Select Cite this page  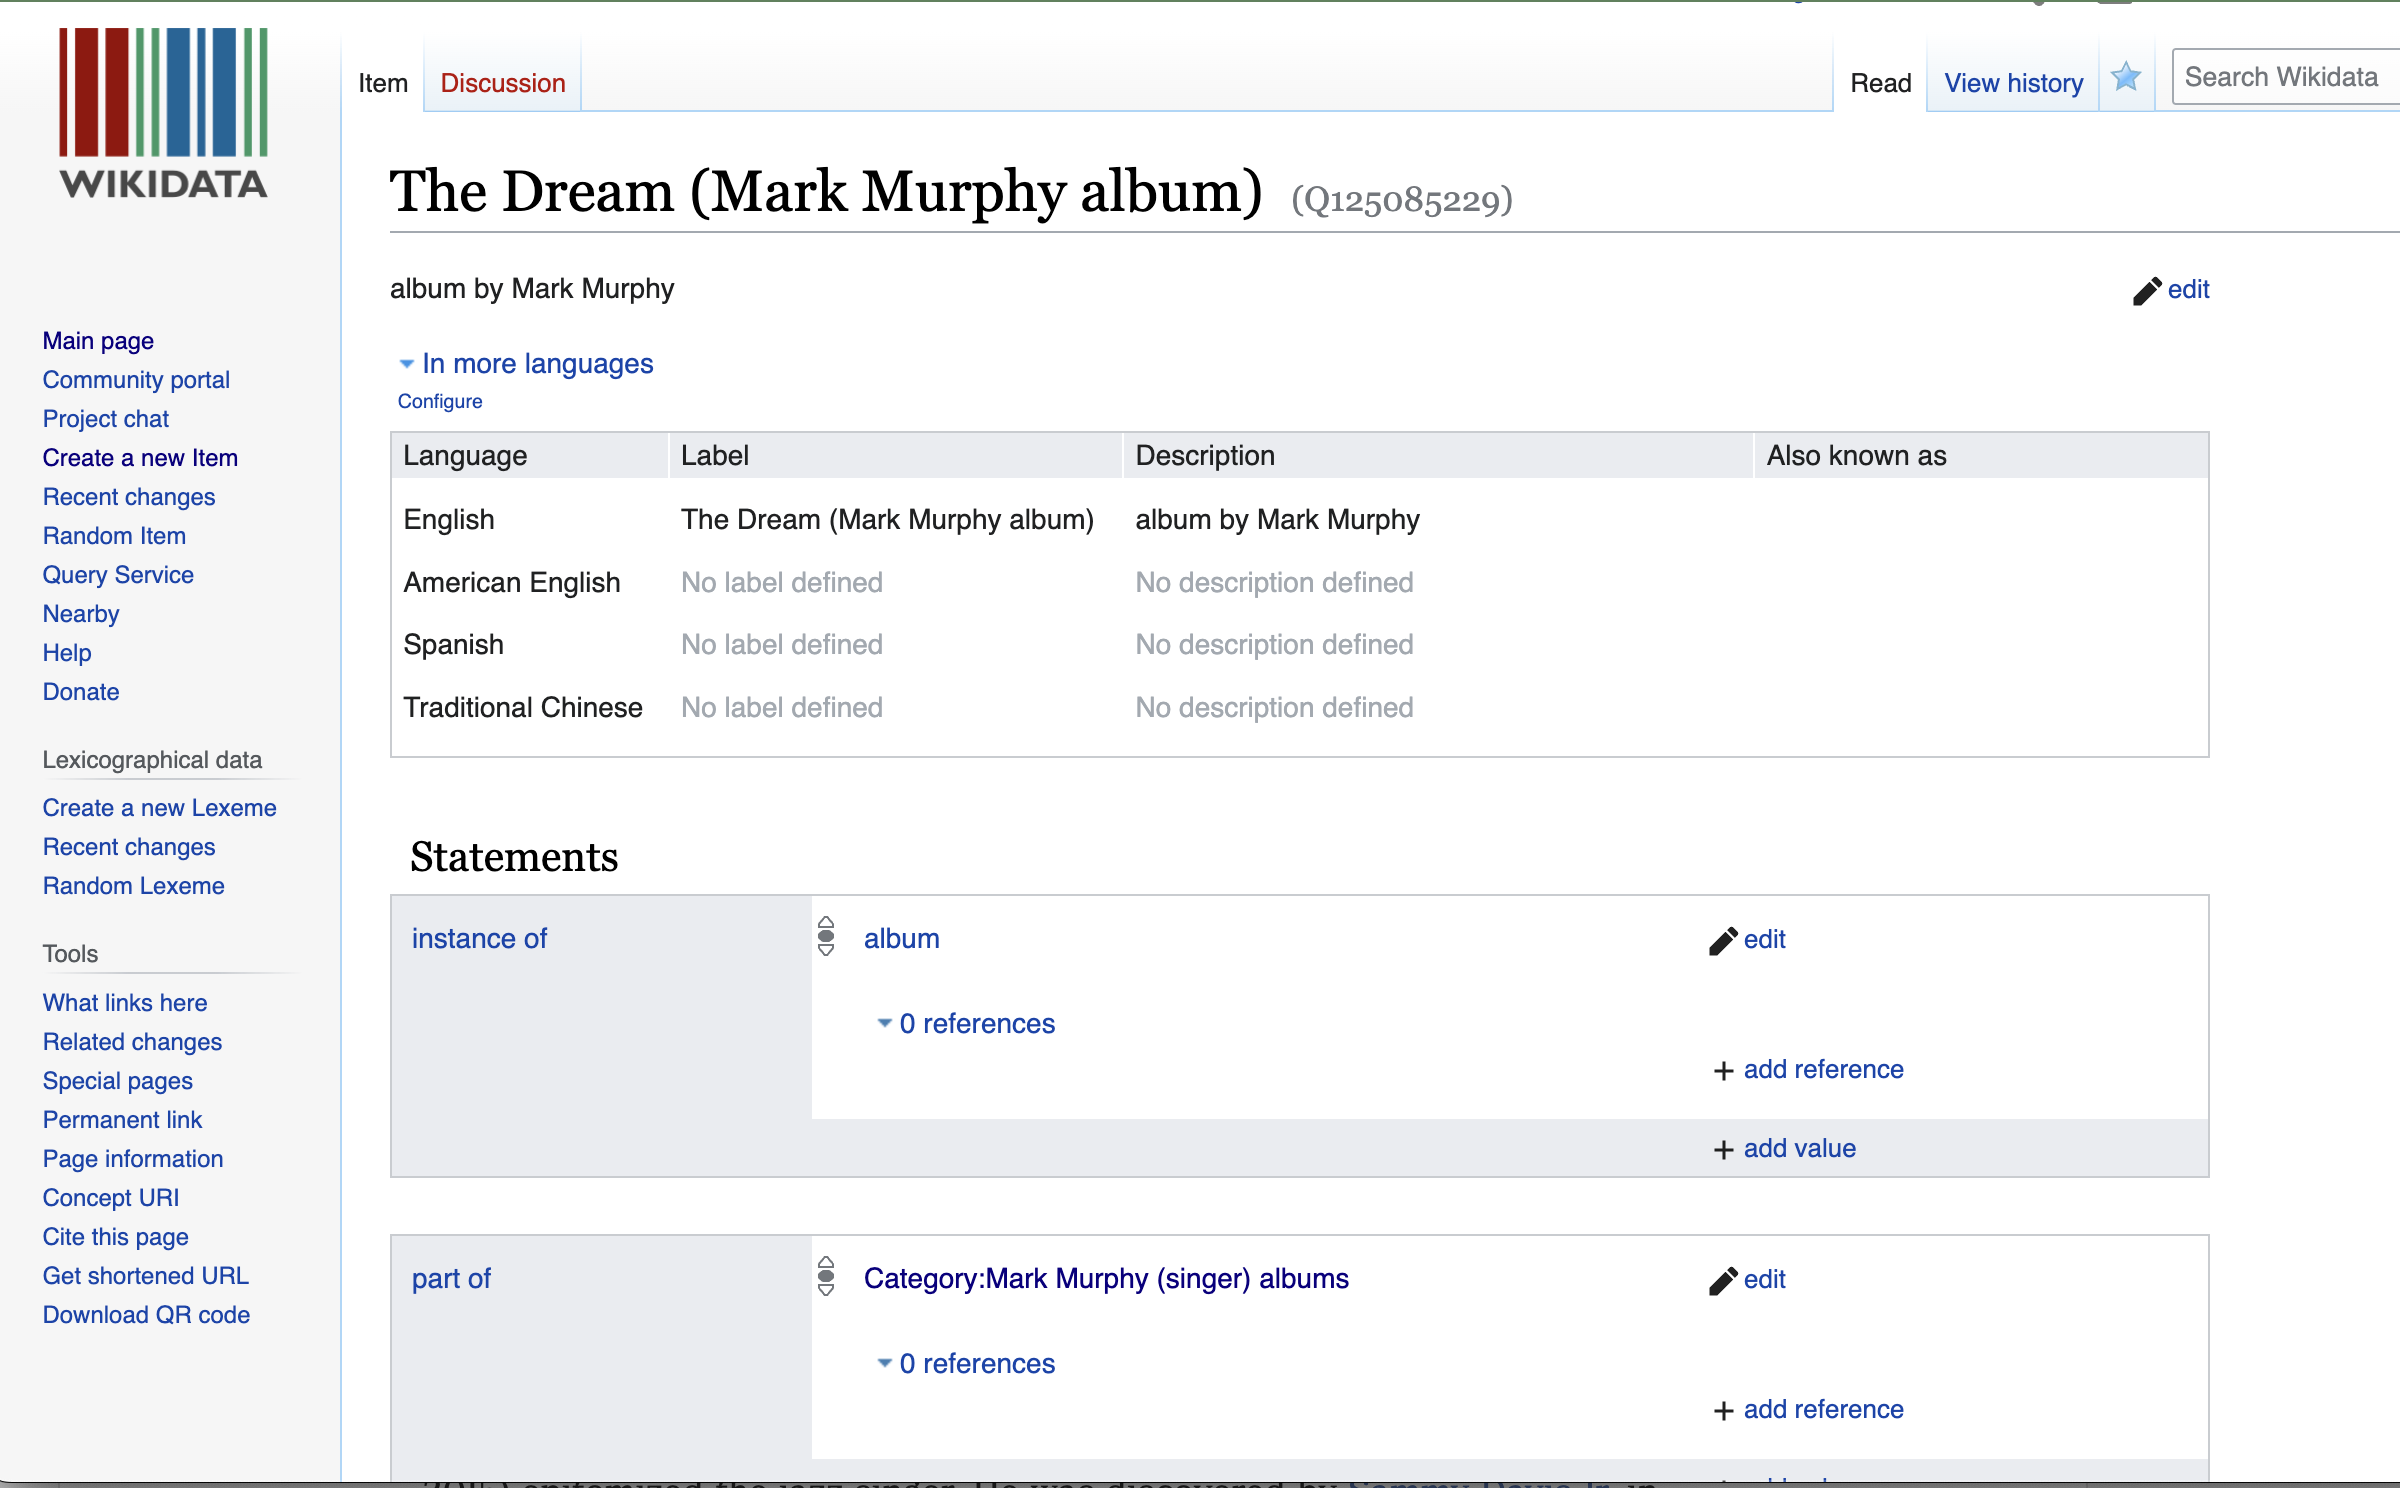pyautogui.click(x=116, y=1237)
